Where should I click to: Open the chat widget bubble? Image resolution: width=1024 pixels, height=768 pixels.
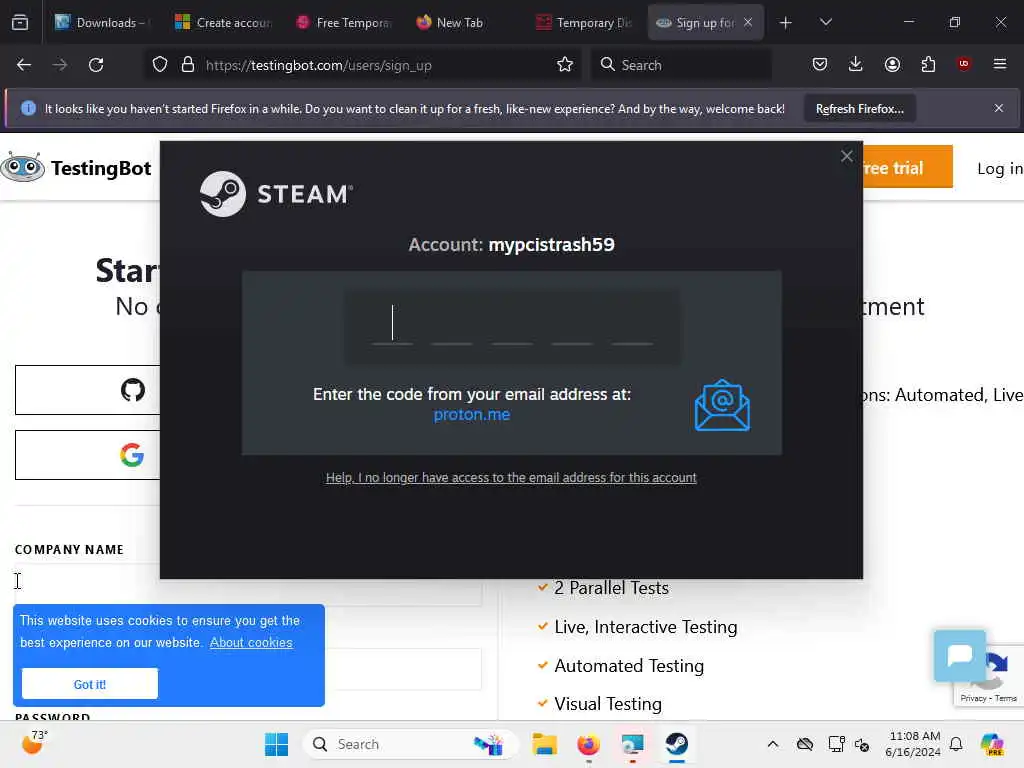(959, 655)
